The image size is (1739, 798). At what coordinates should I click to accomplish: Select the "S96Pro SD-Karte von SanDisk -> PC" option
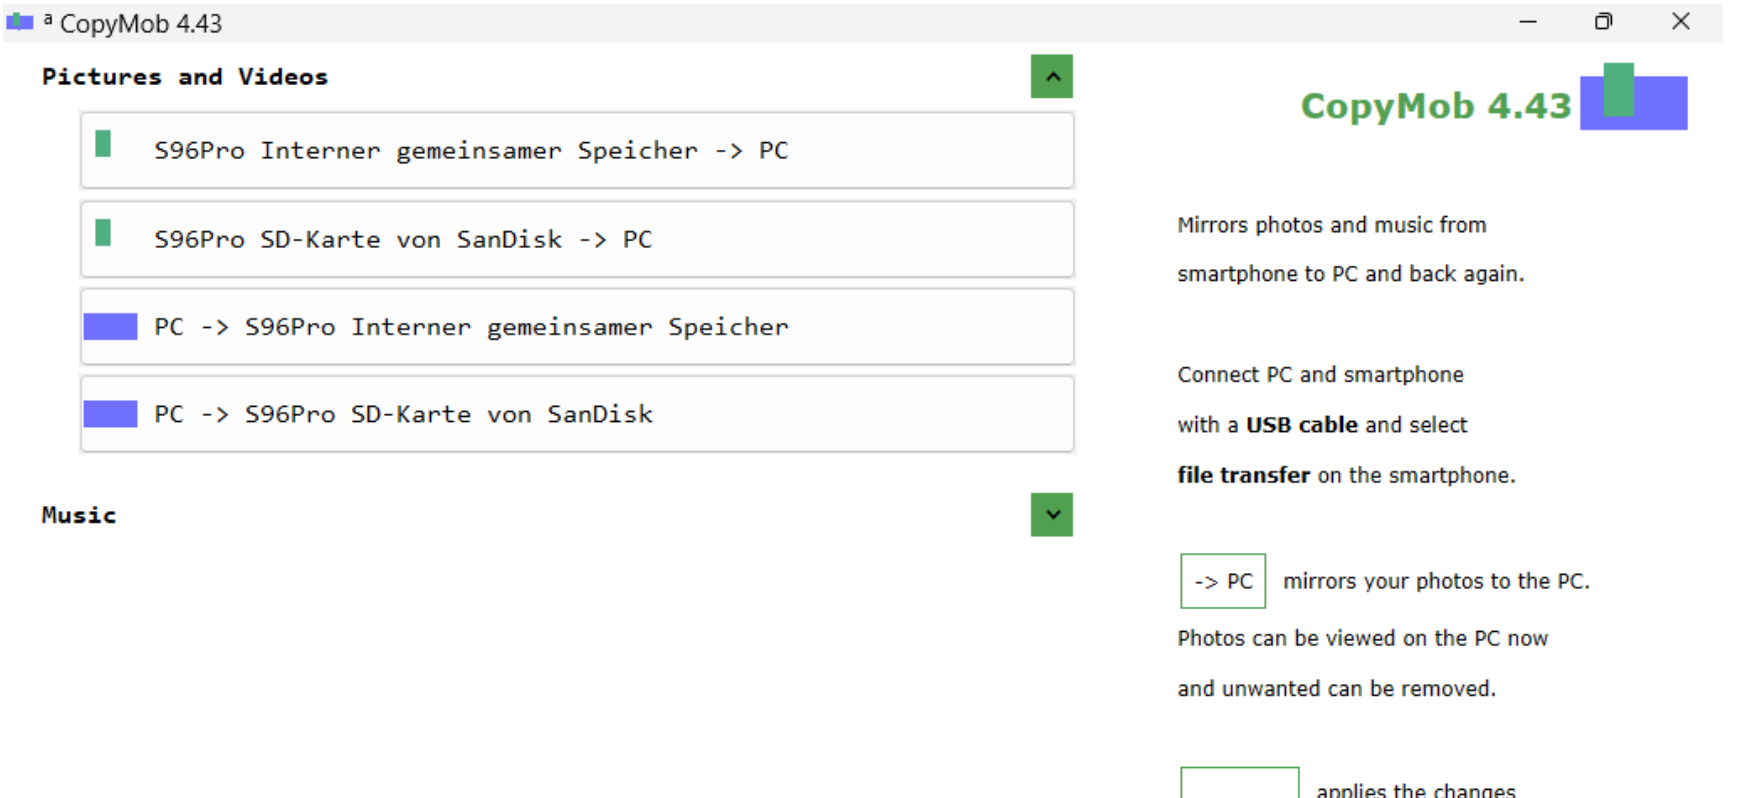[x=576, y=239]
